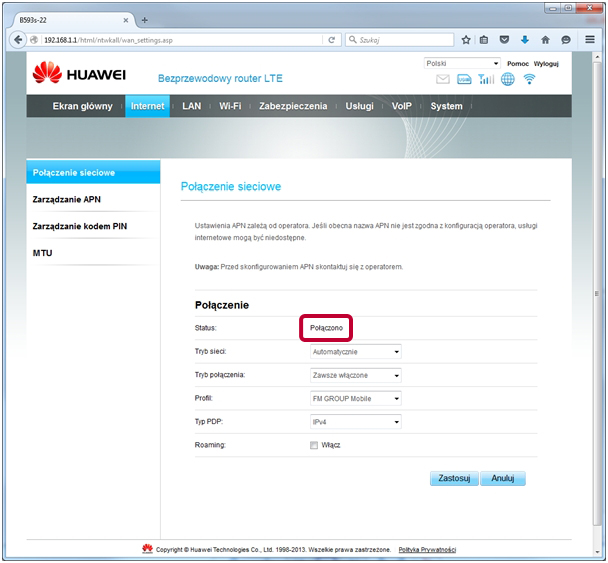Click the SIM card status icon
Viewport: 608px width, 563px height.
click(x=465, y=80)
